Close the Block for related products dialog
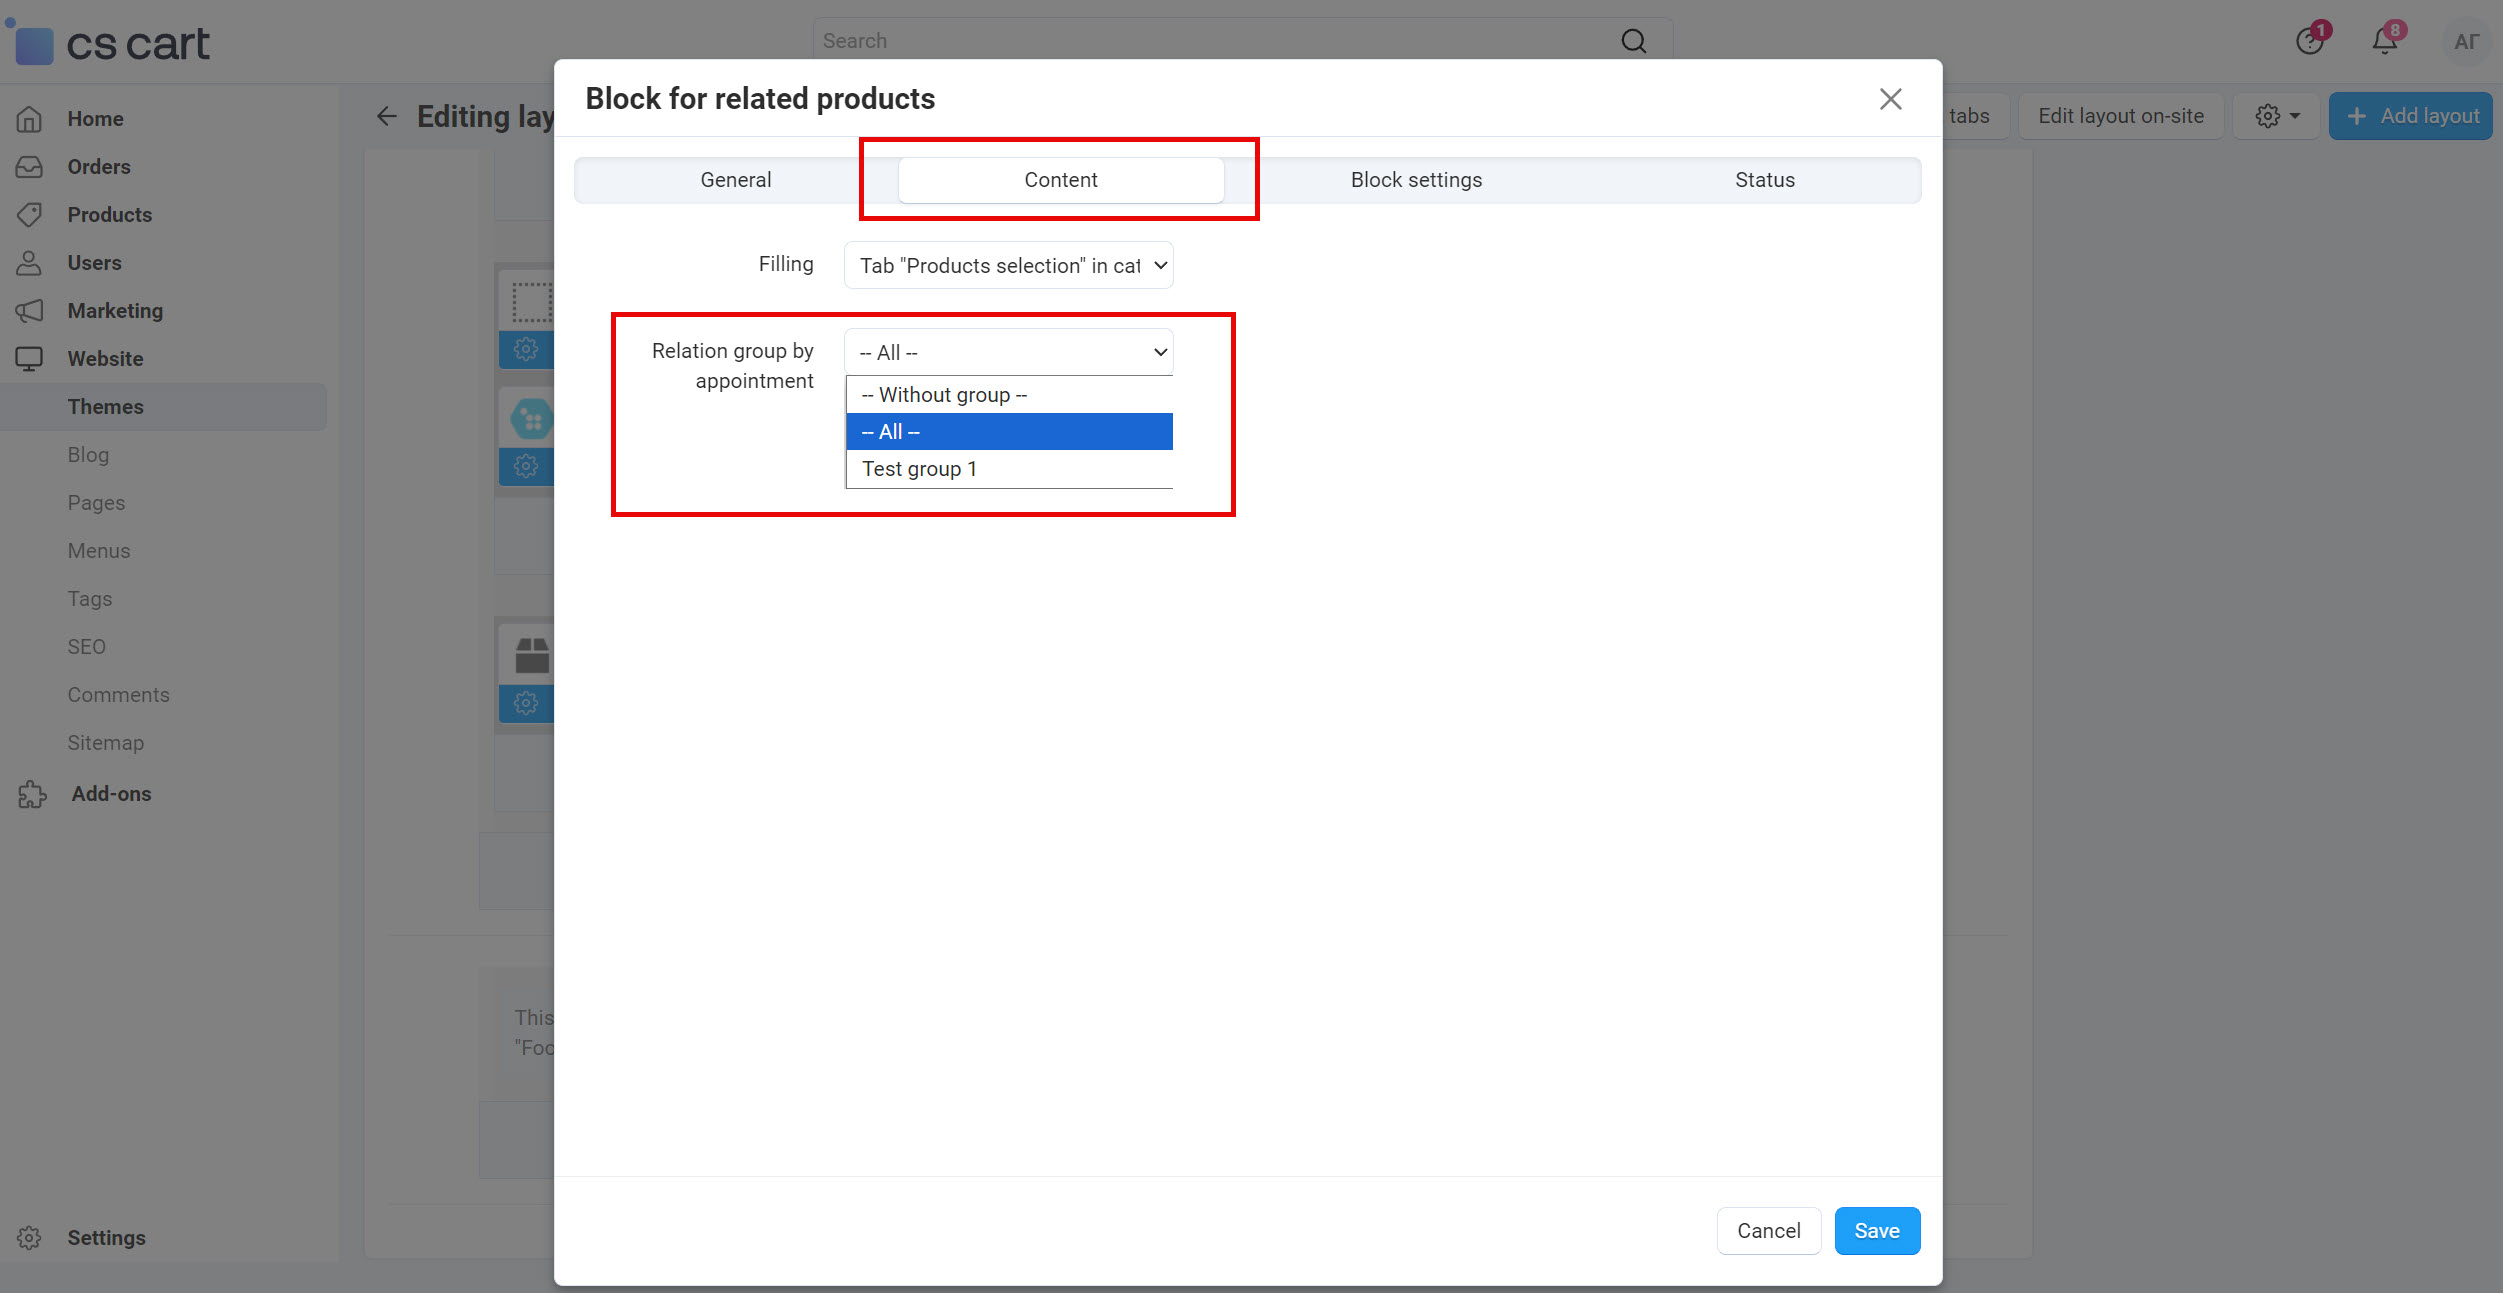Image resolution: width=2503 pixels, height=1293 pixels. [1890, 99]
